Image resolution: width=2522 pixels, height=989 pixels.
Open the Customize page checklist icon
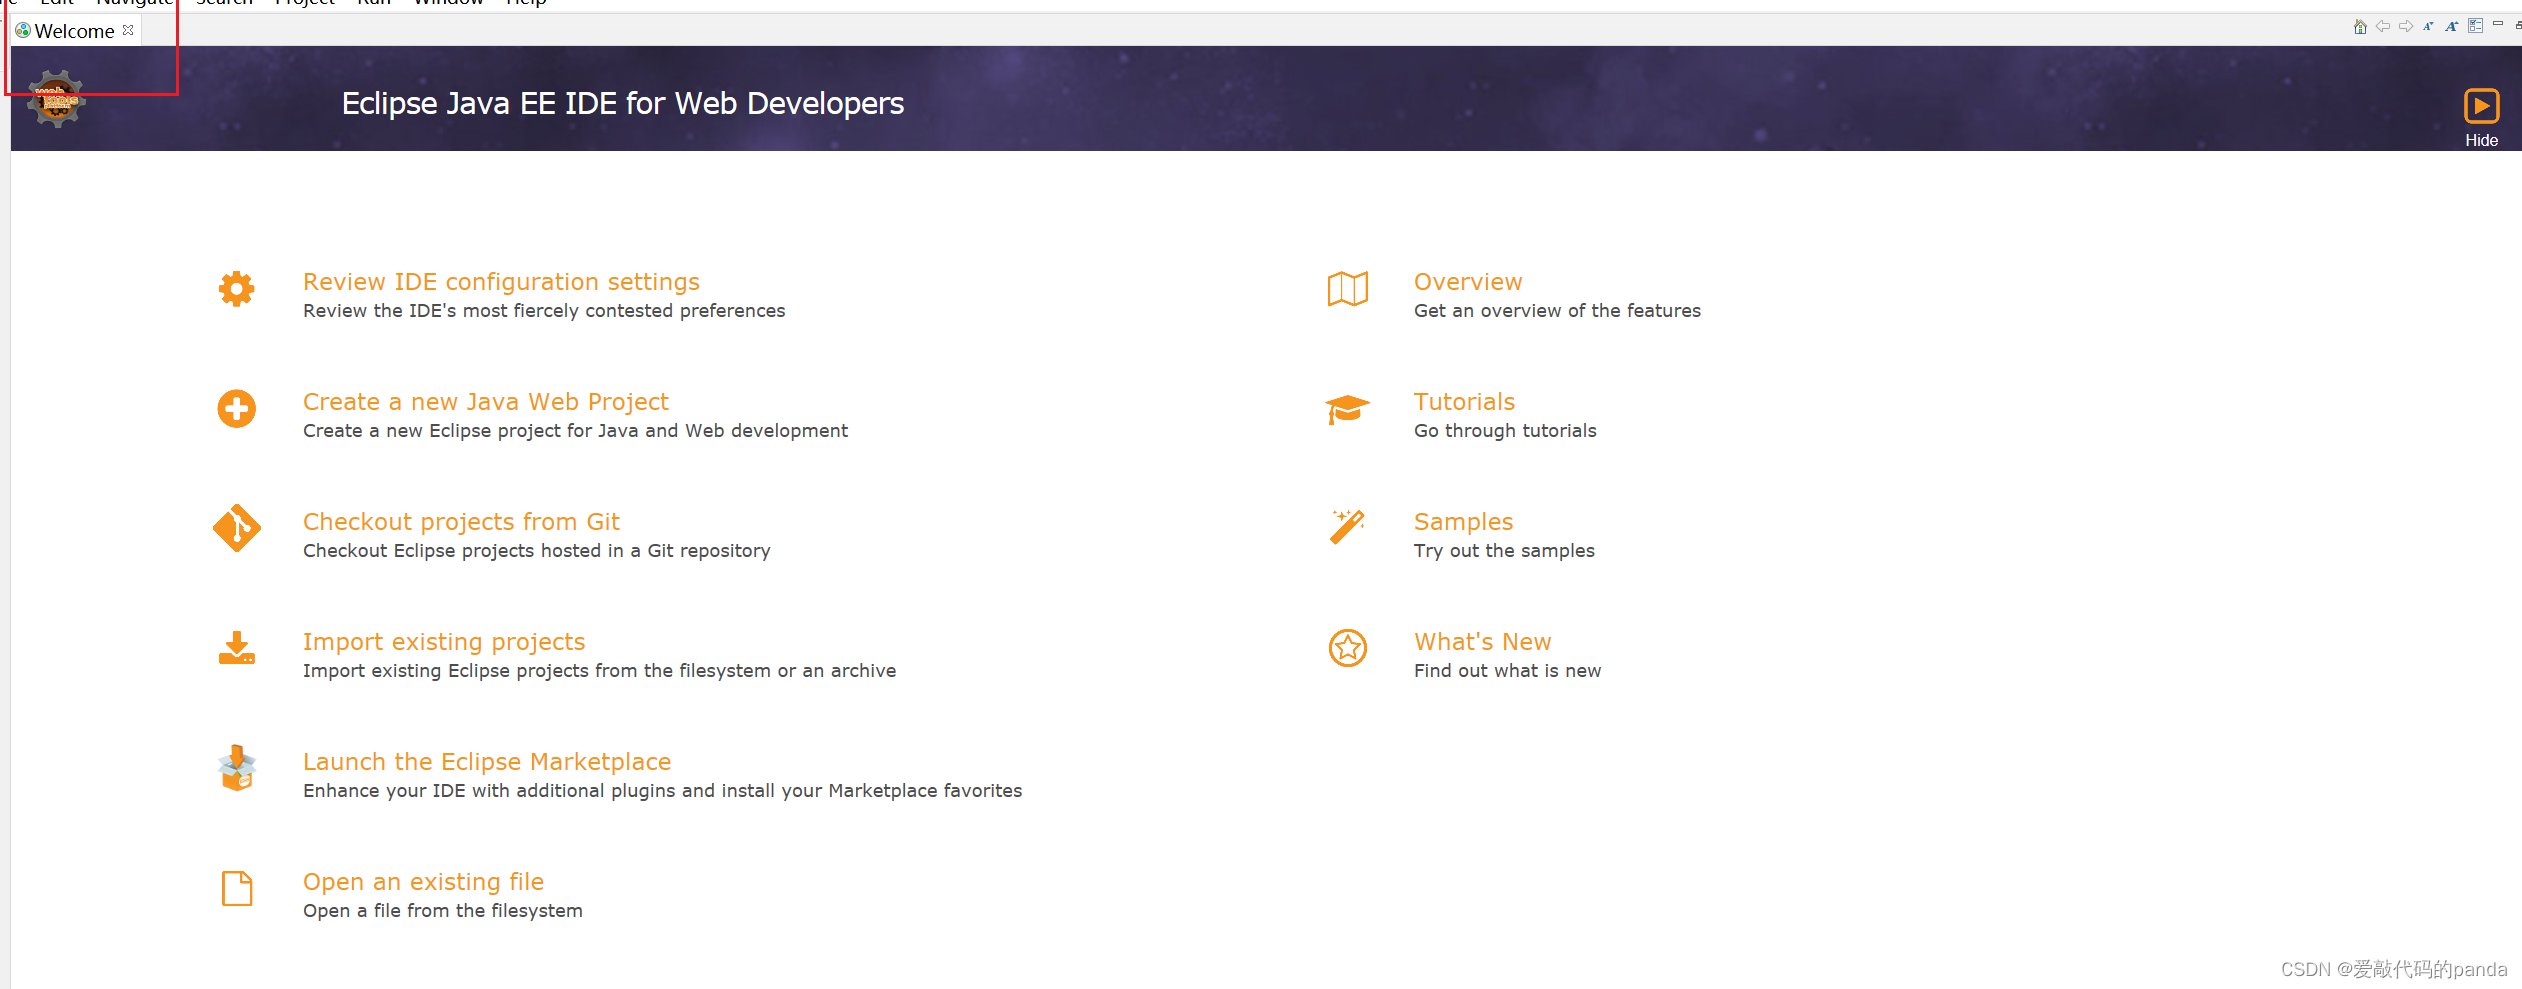pyautogui.click(x=2475, y=26)
